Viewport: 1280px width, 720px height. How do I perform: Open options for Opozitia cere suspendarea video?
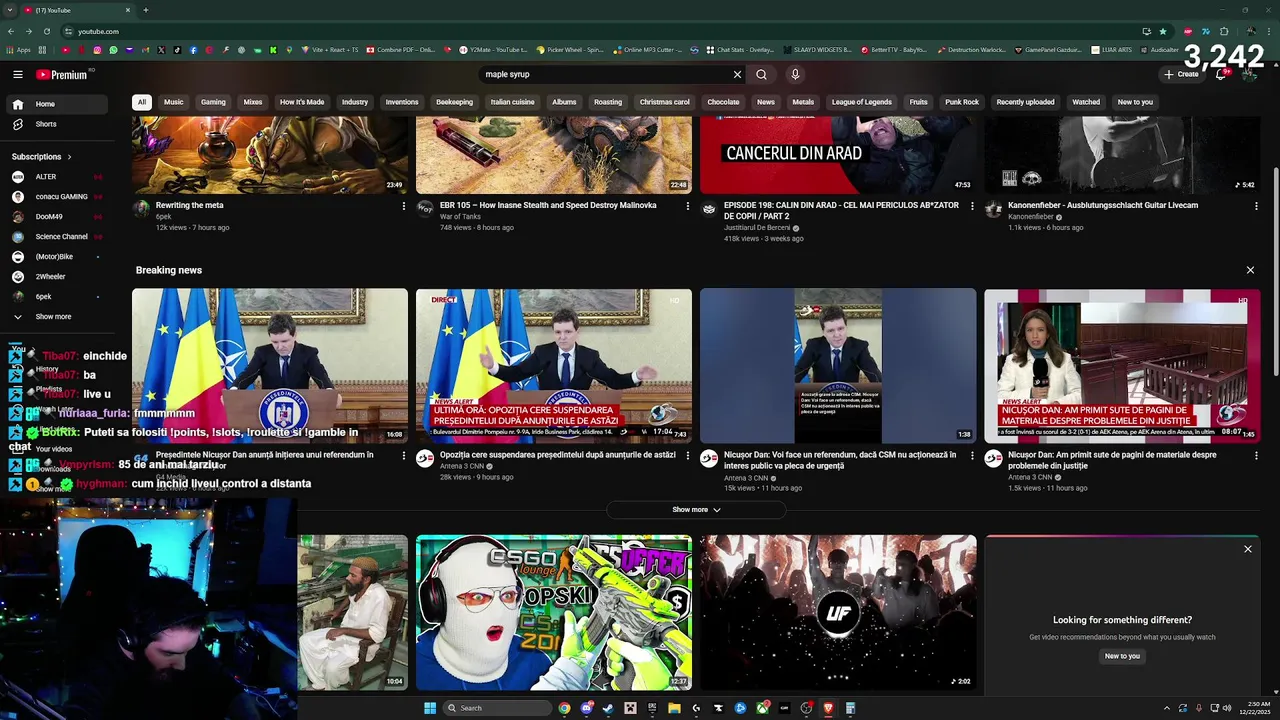(x=688, y=456)
